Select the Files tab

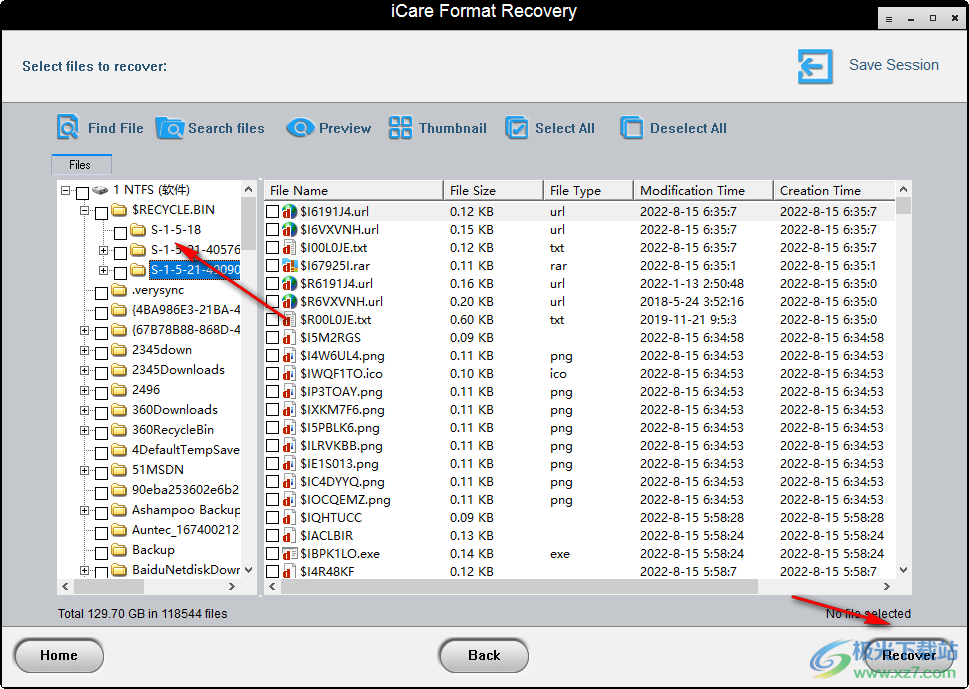pyautogui.click(x=81, y=165)
